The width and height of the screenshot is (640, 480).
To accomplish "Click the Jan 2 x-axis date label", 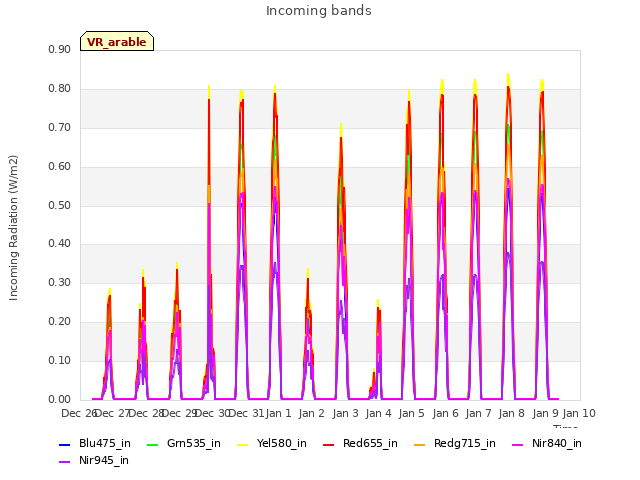I will coord(312,413).
